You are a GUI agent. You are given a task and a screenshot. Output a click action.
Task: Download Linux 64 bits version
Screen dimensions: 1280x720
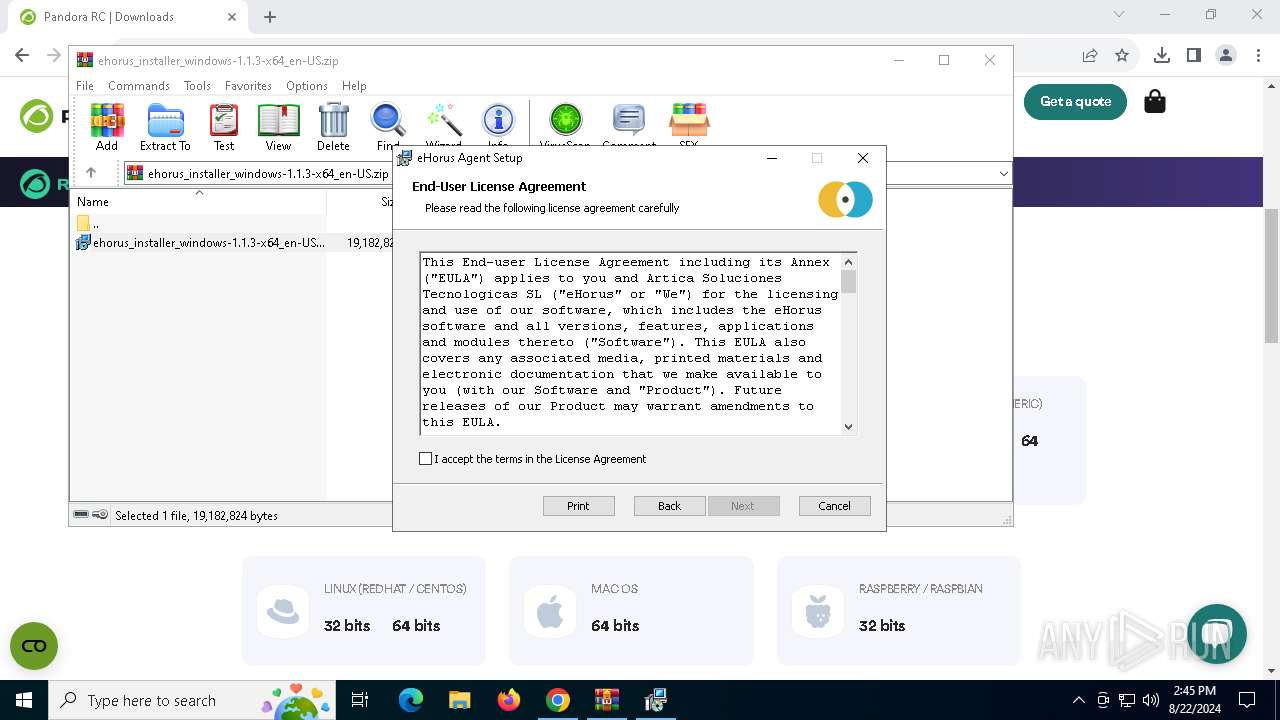[416, 626]
